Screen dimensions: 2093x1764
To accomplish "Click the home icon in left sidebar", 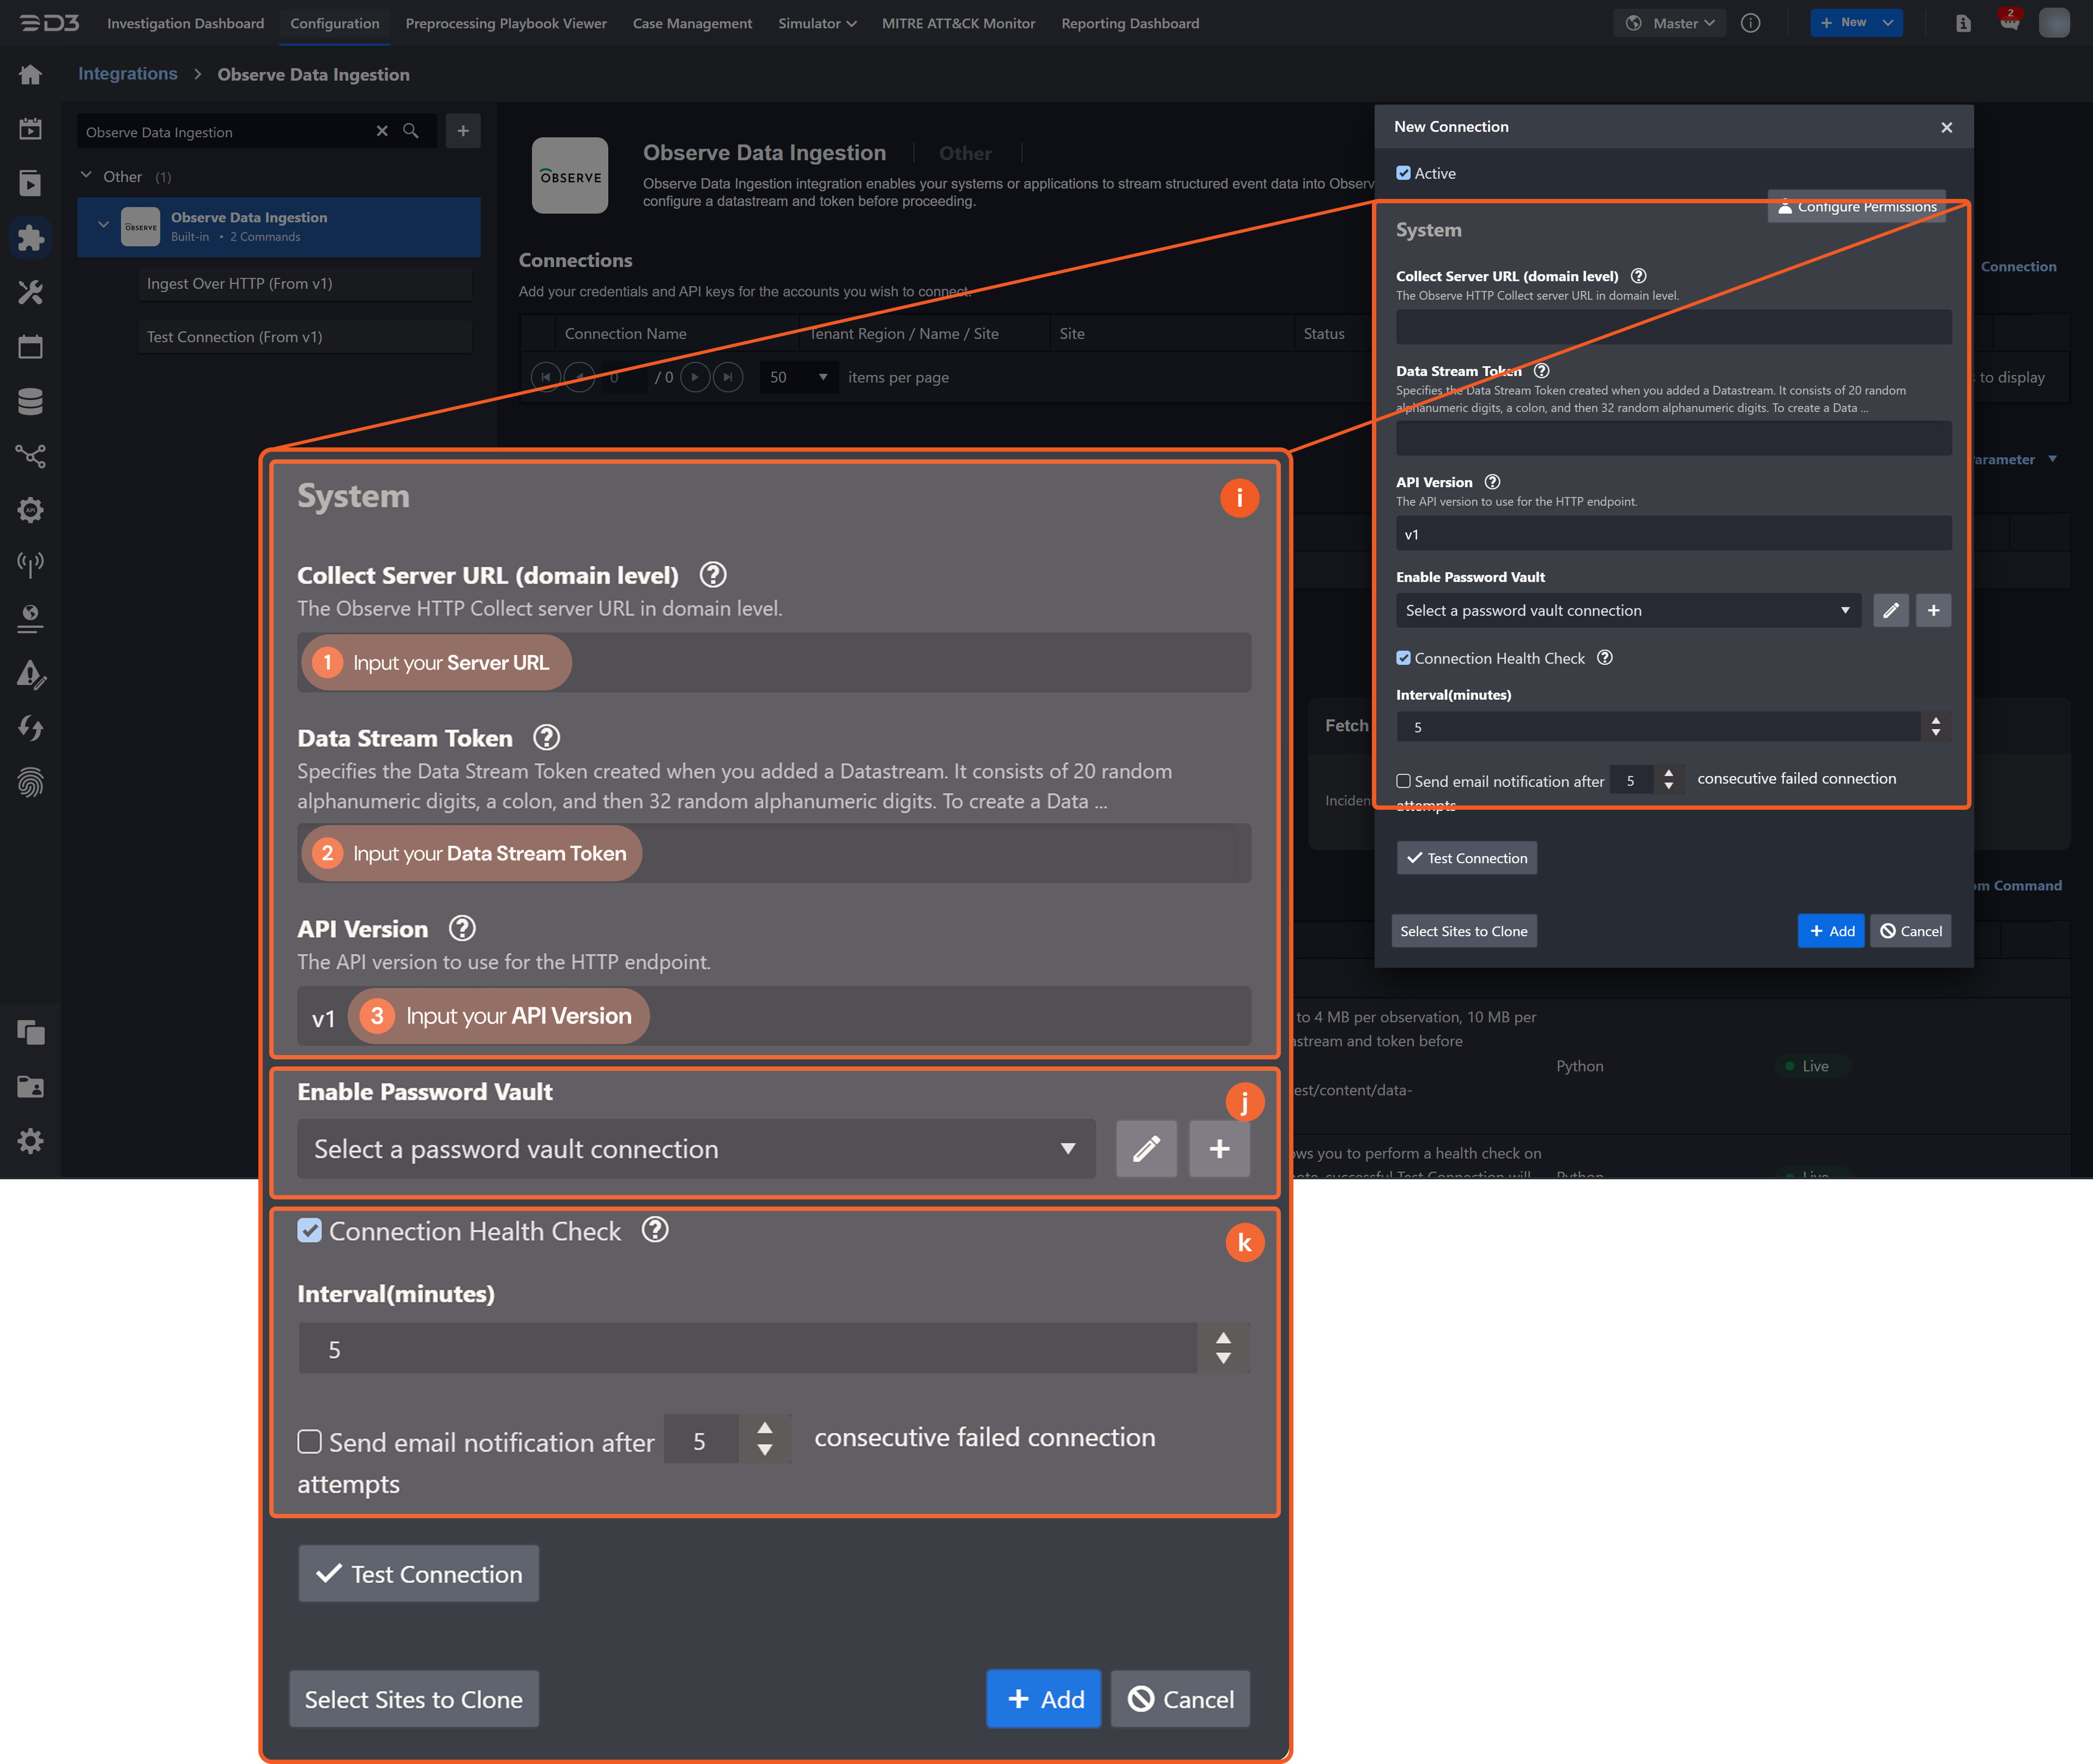I will 30,75.
